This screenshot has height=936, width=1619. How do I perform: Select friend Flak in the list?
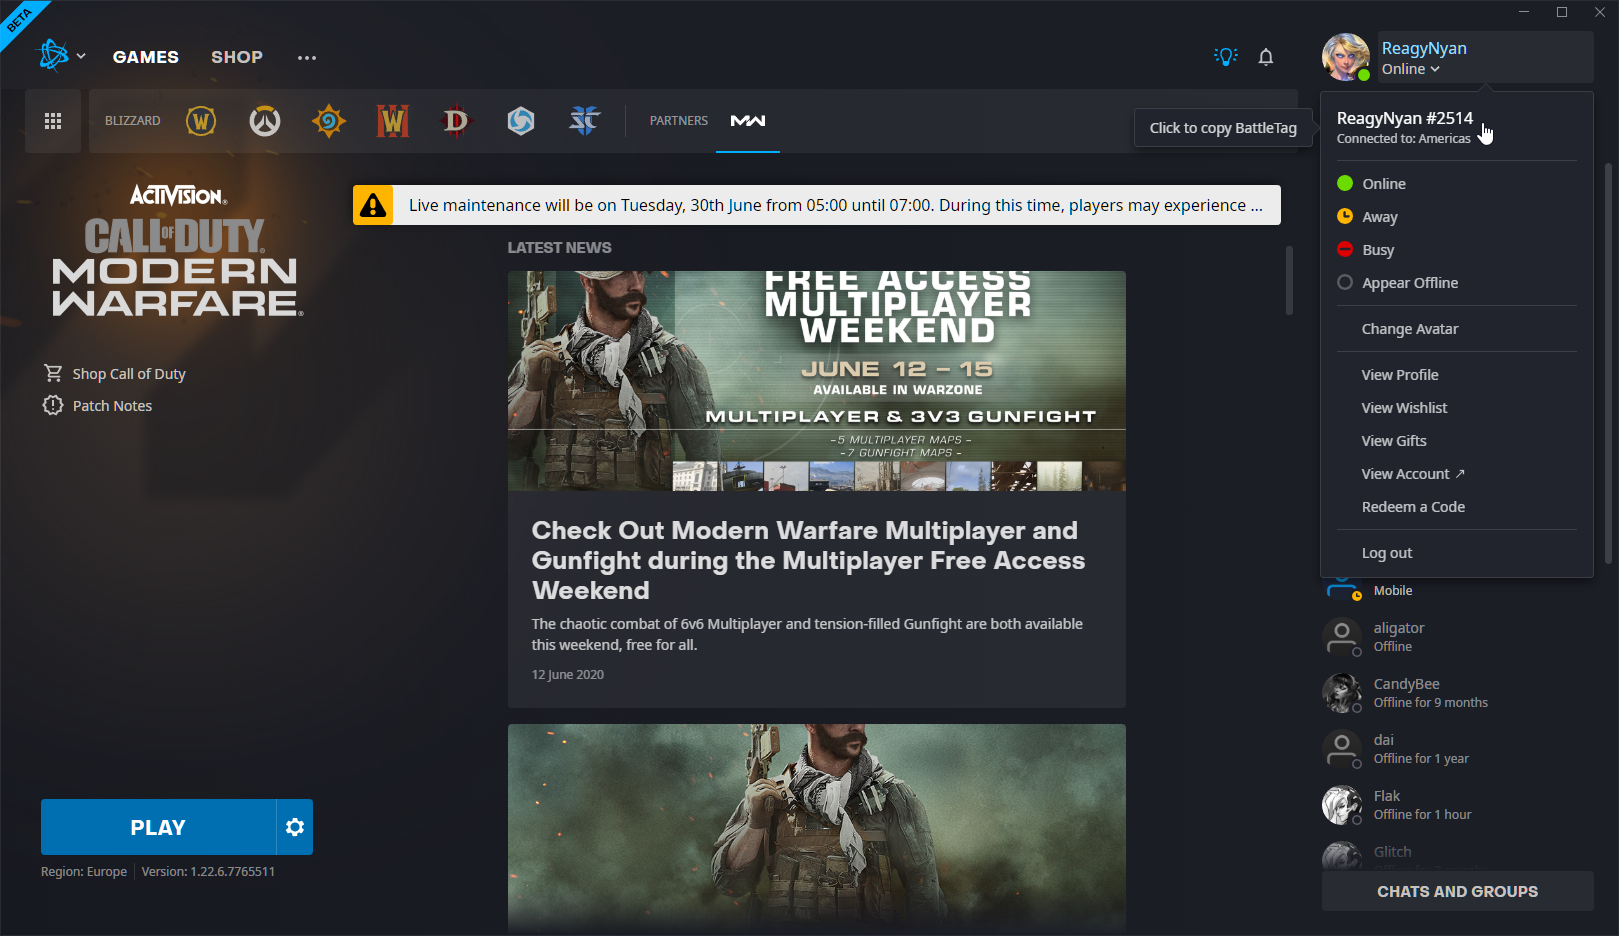[x=1457, y=805]
